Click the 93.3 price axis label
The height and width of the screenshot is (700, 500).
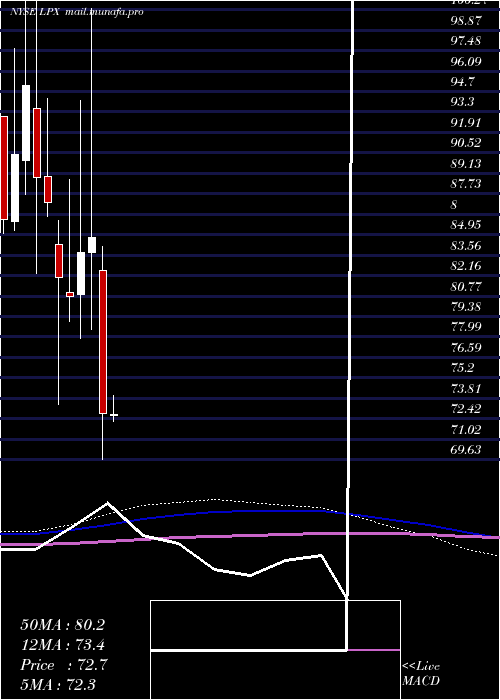pyautogui.click(x=462, y=102)
